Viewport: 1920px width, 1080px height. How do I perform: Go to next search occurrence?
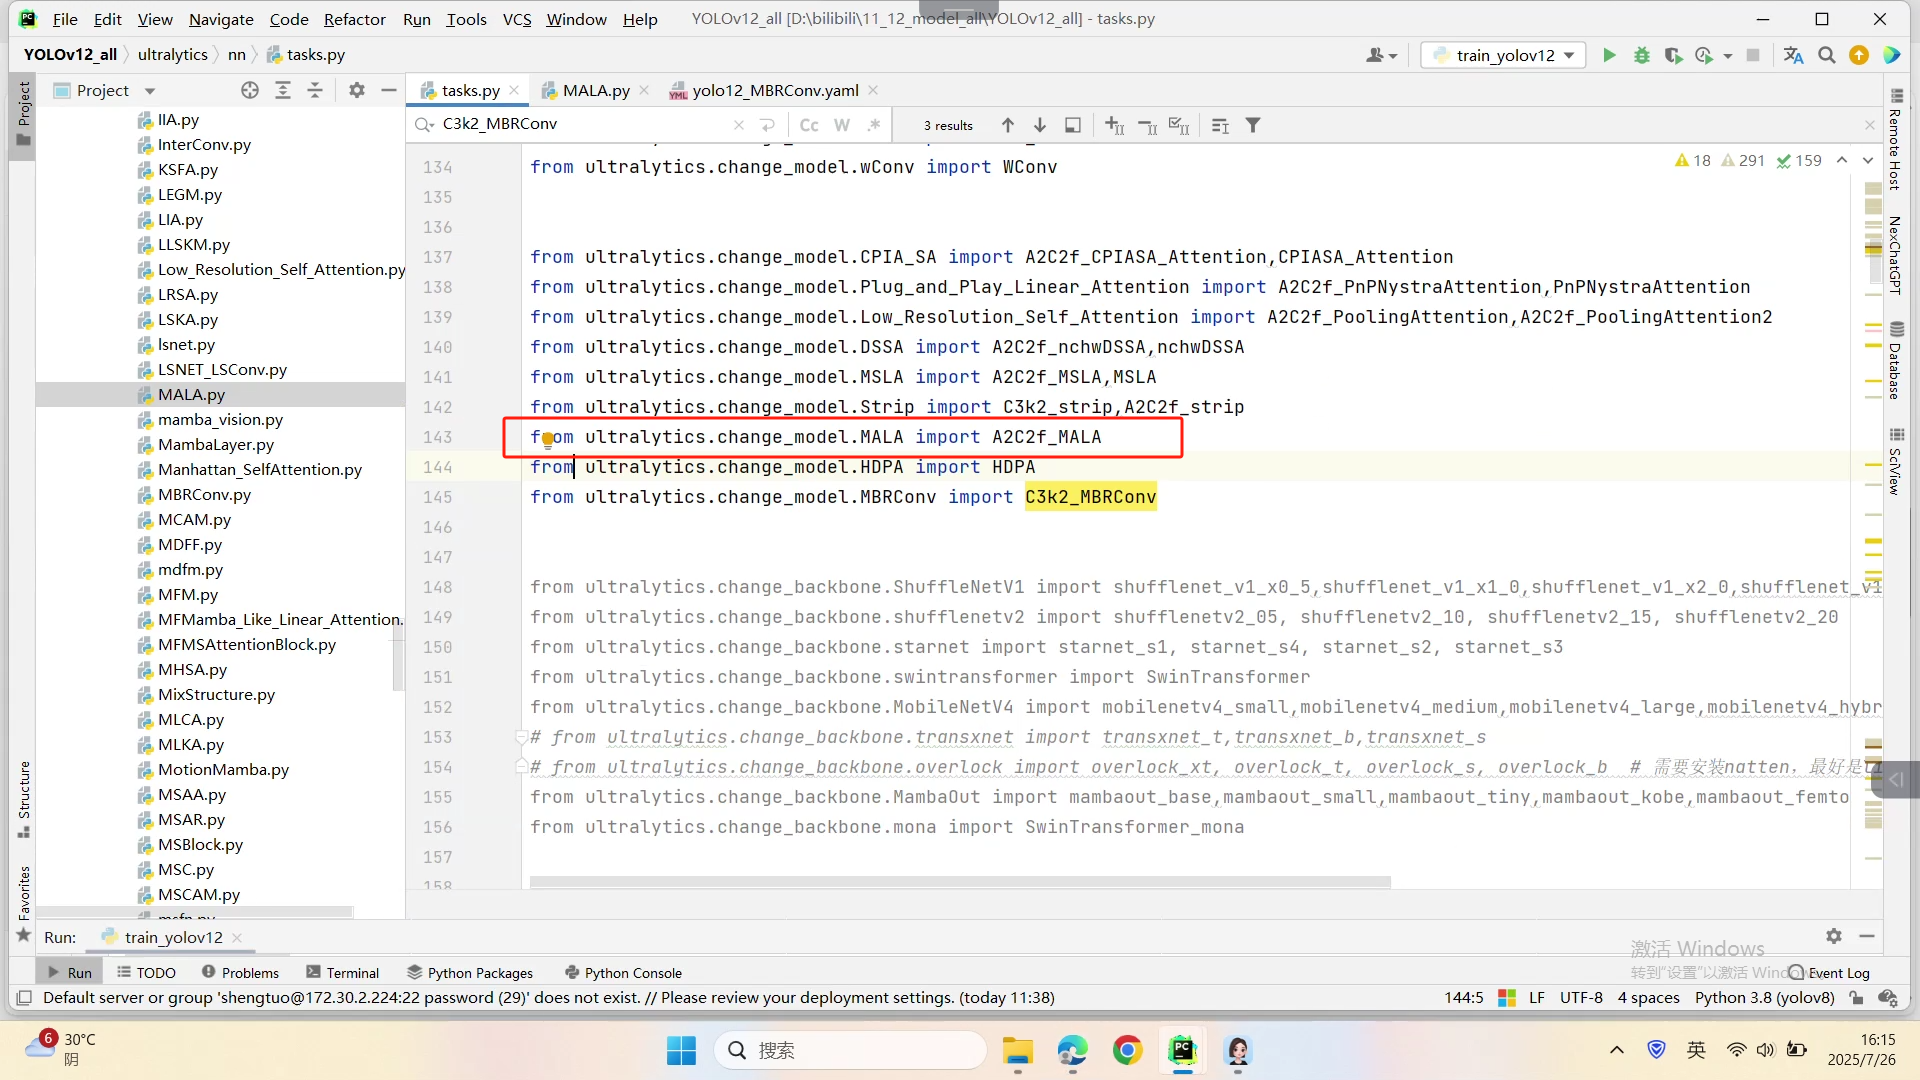pos(1040,125)
